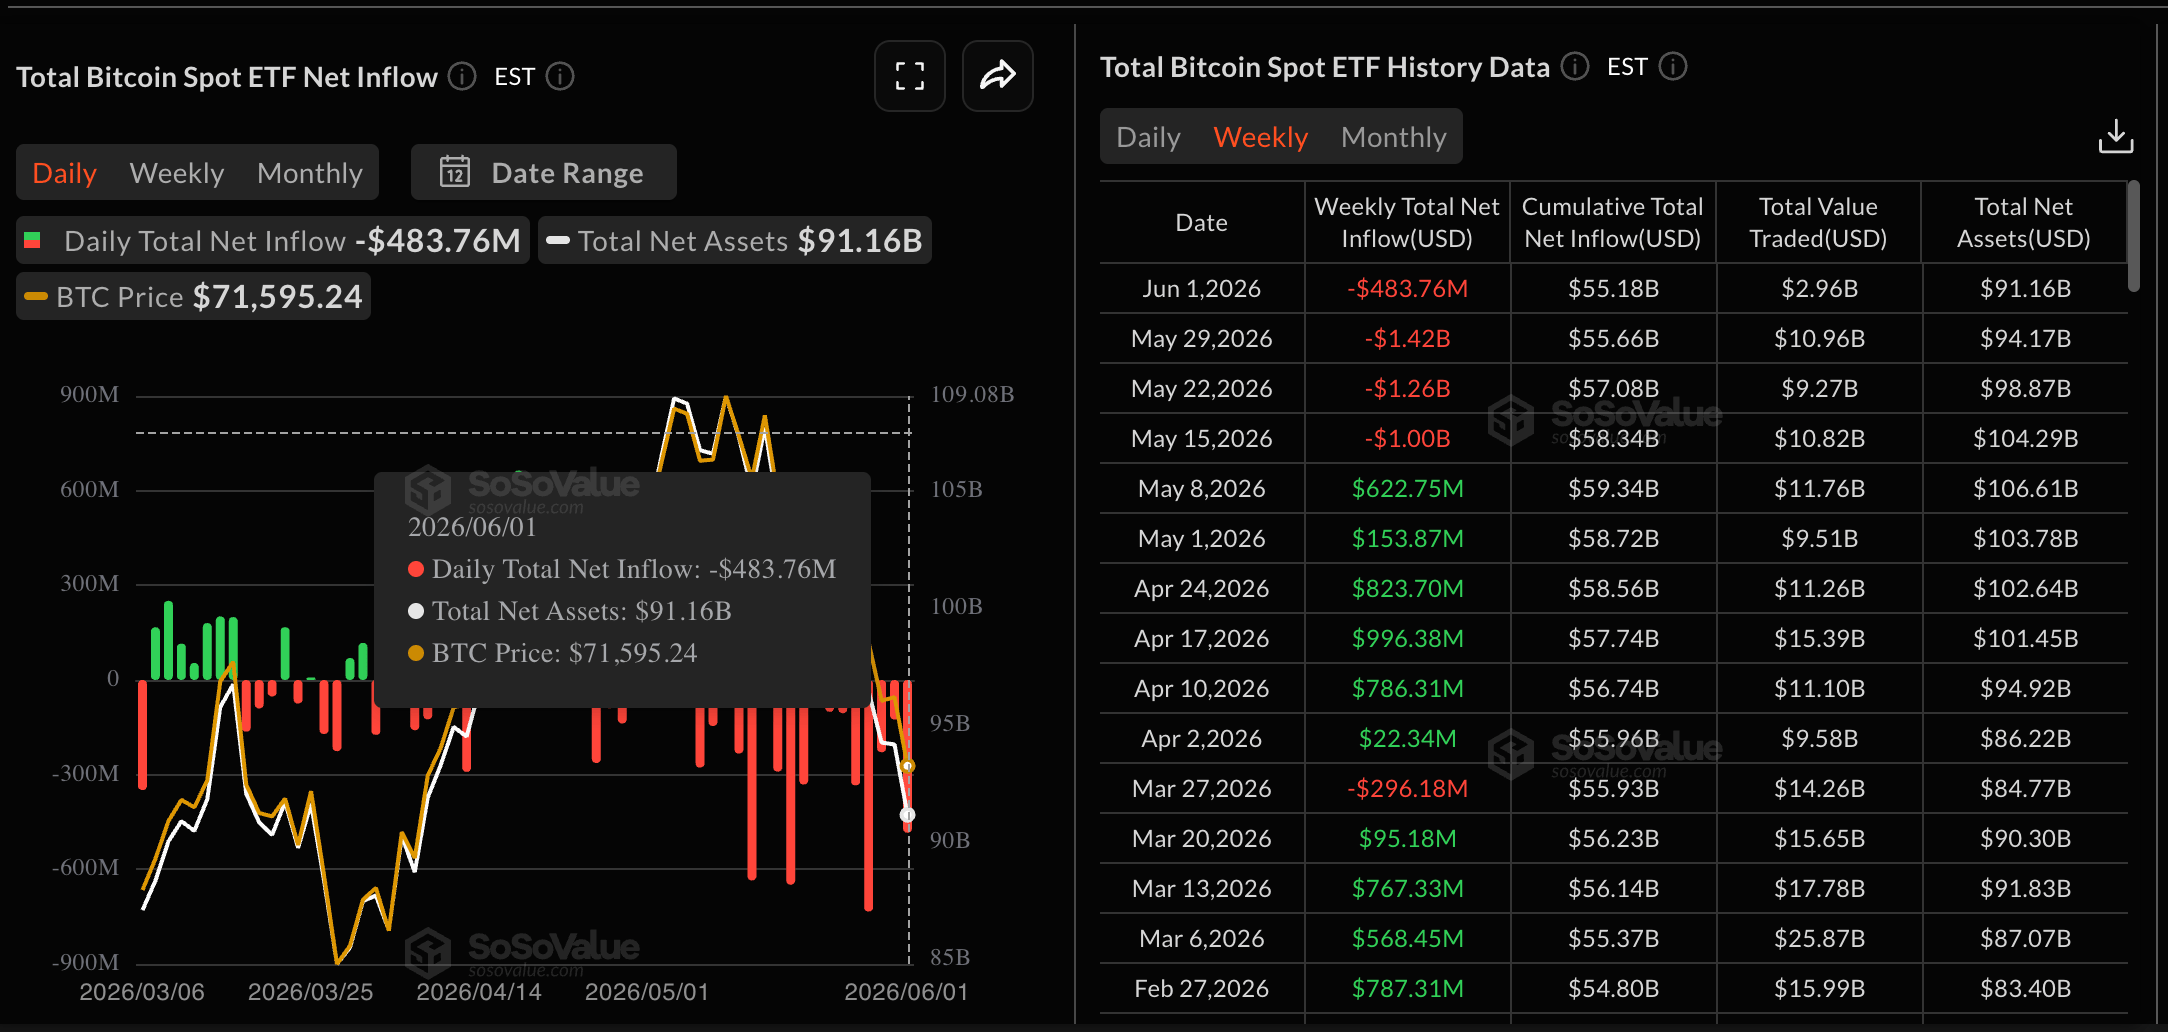Click 2026/06/01 date label on chart axis

coord(906,992)
